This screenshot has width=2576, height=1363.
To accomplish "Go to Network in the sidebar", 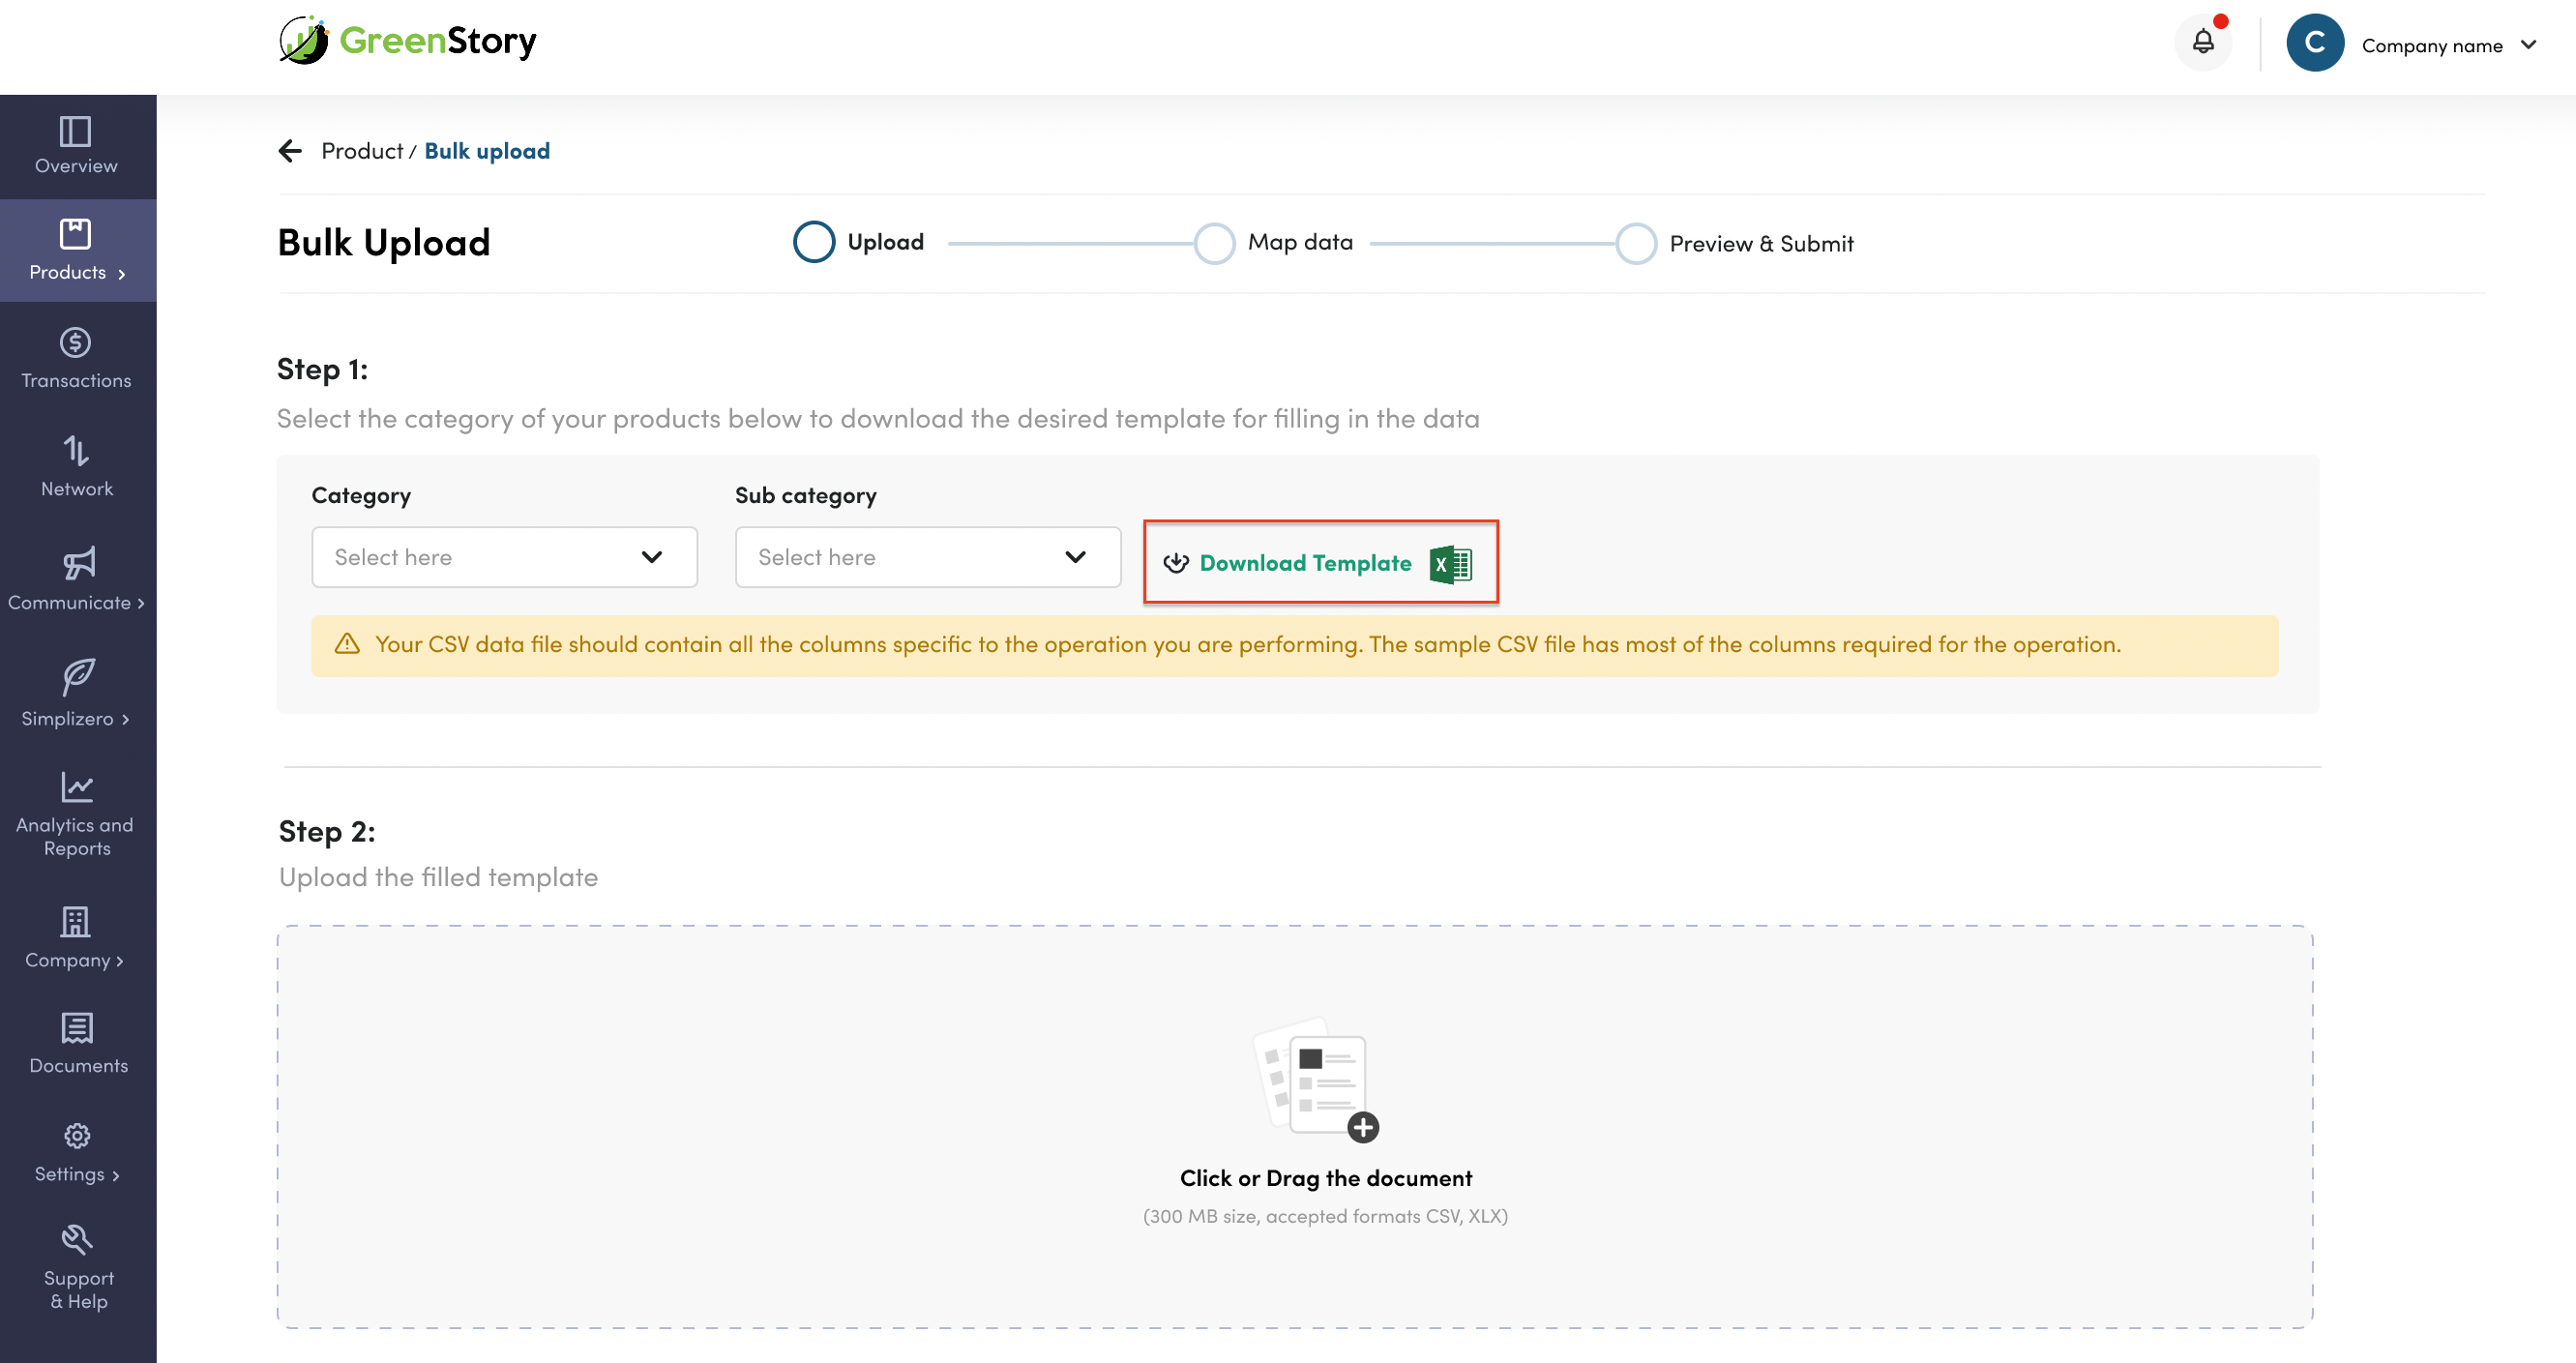I will pyautogui.click(x=76, y=466).
